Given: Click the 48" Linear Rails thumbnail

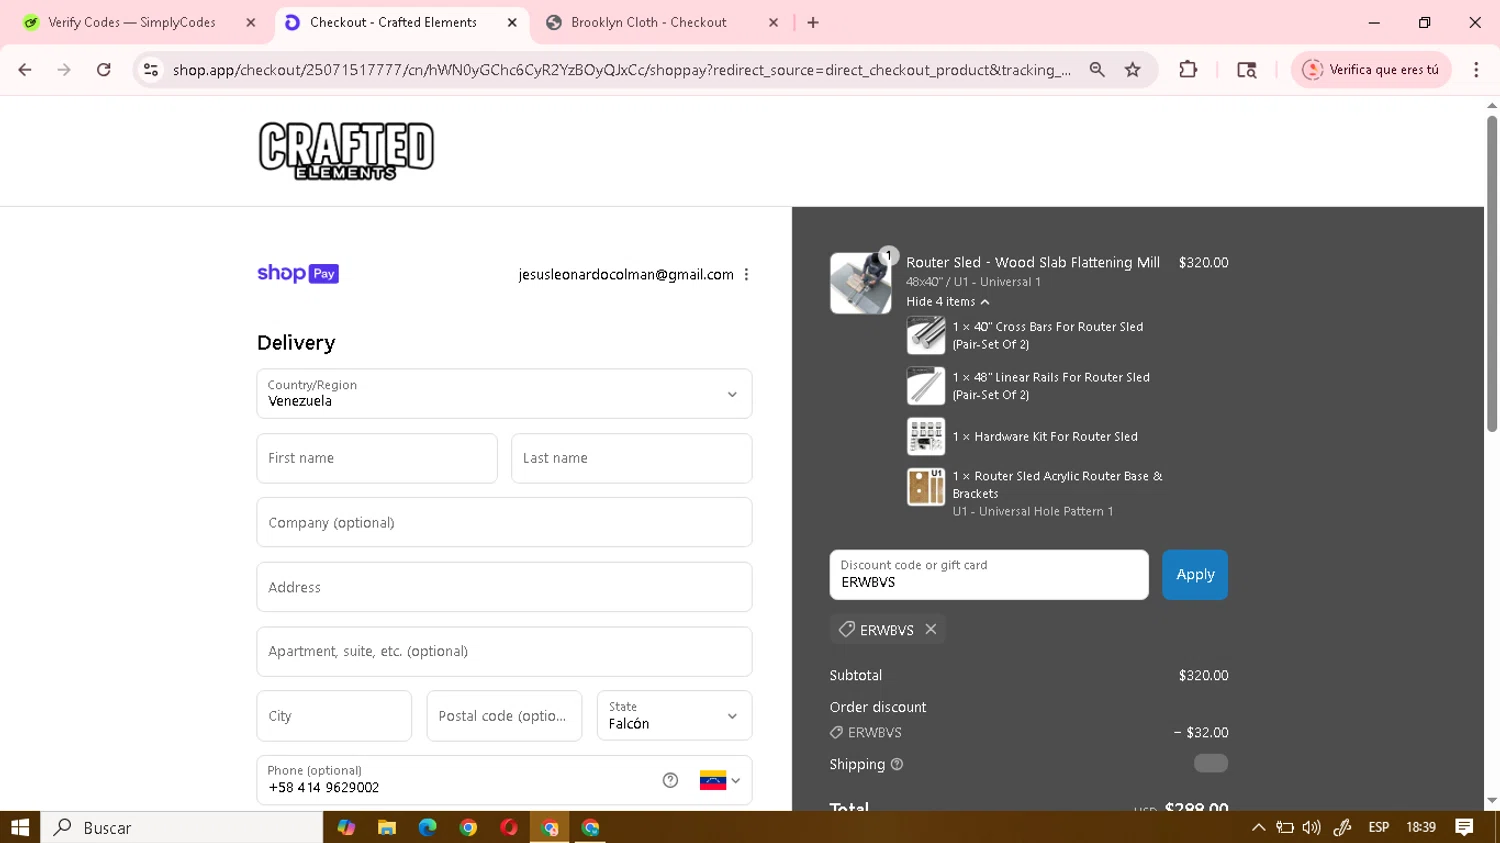Looking at the screenshot, I should point(926,386).
